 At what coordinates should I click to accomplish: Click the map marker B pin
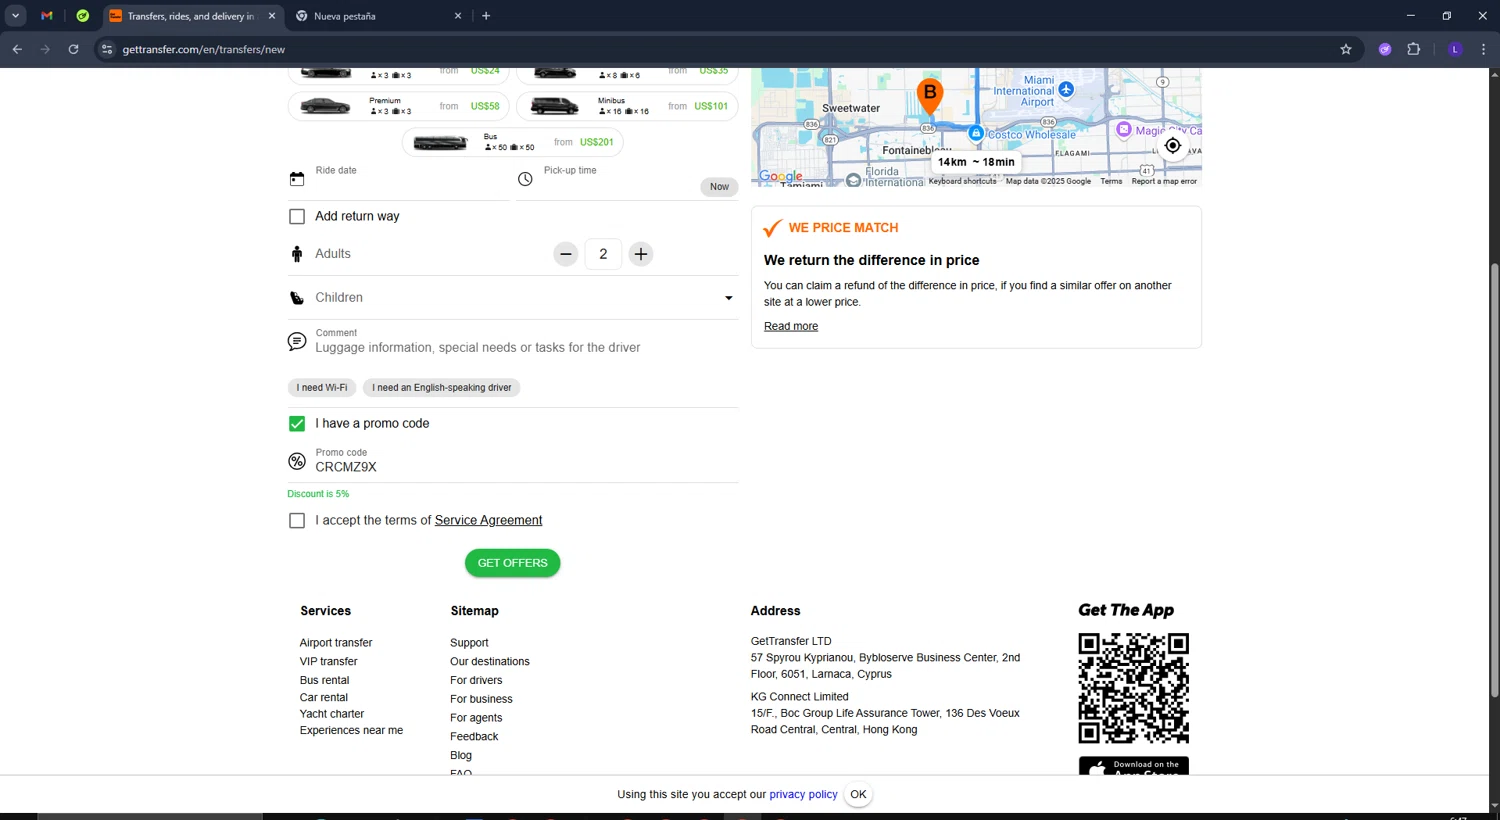[x=930, y=96]
